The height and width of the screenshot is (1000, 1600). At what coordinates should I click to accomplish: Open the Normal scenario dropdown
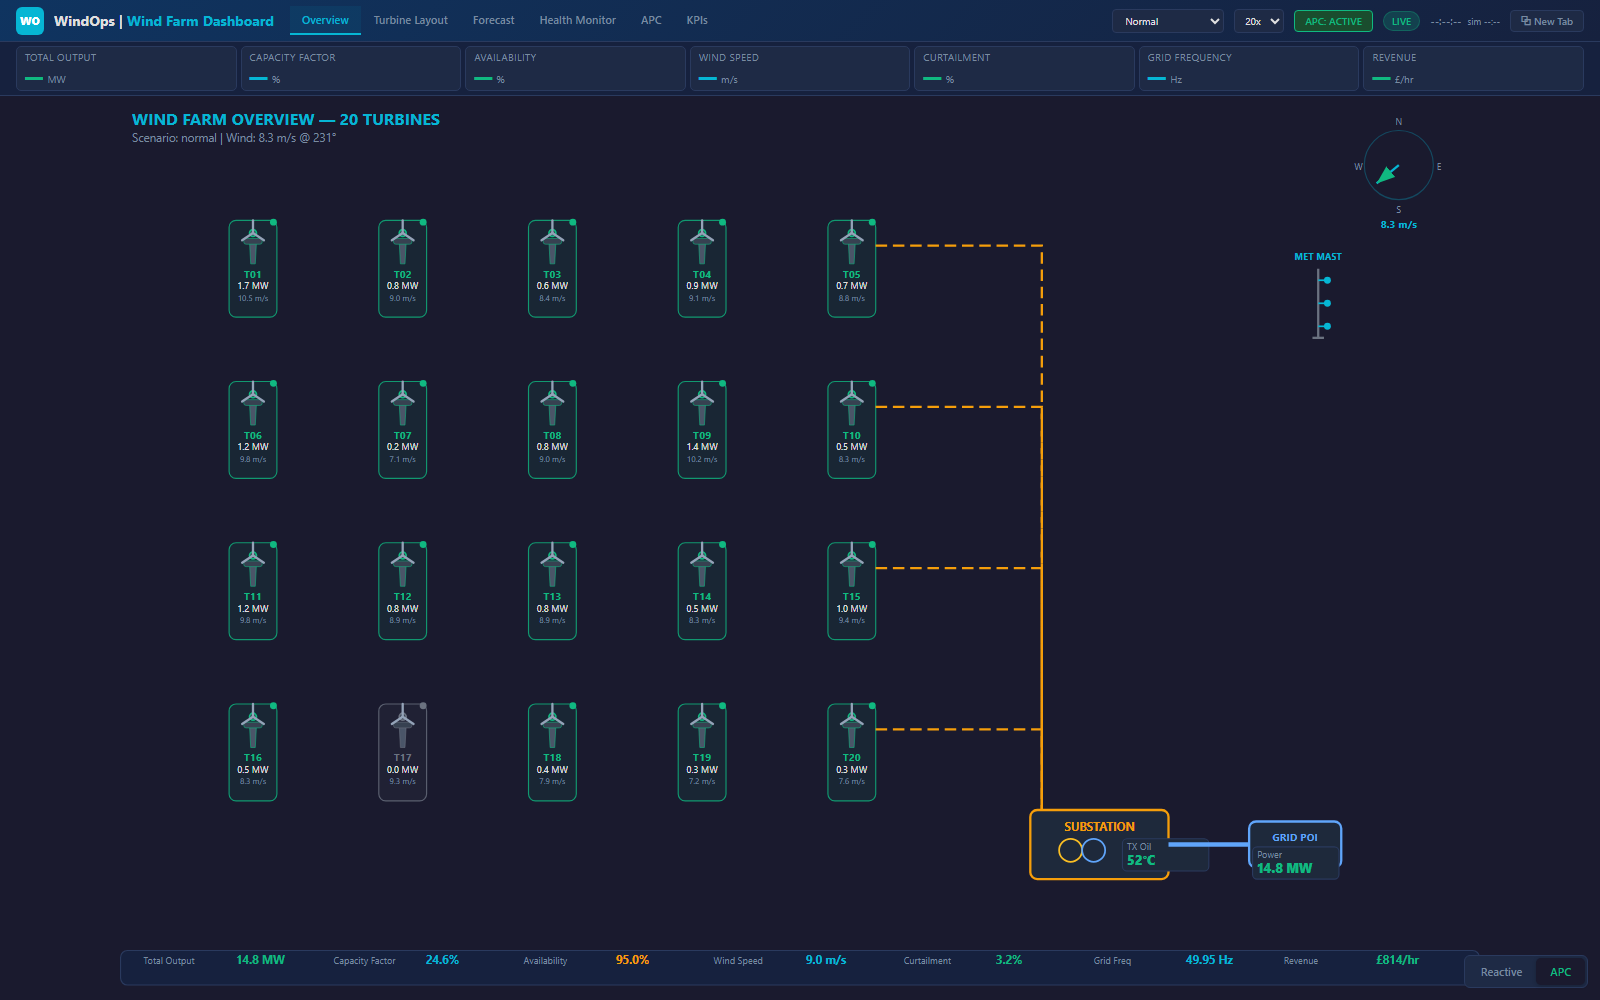click(1167, 20)
